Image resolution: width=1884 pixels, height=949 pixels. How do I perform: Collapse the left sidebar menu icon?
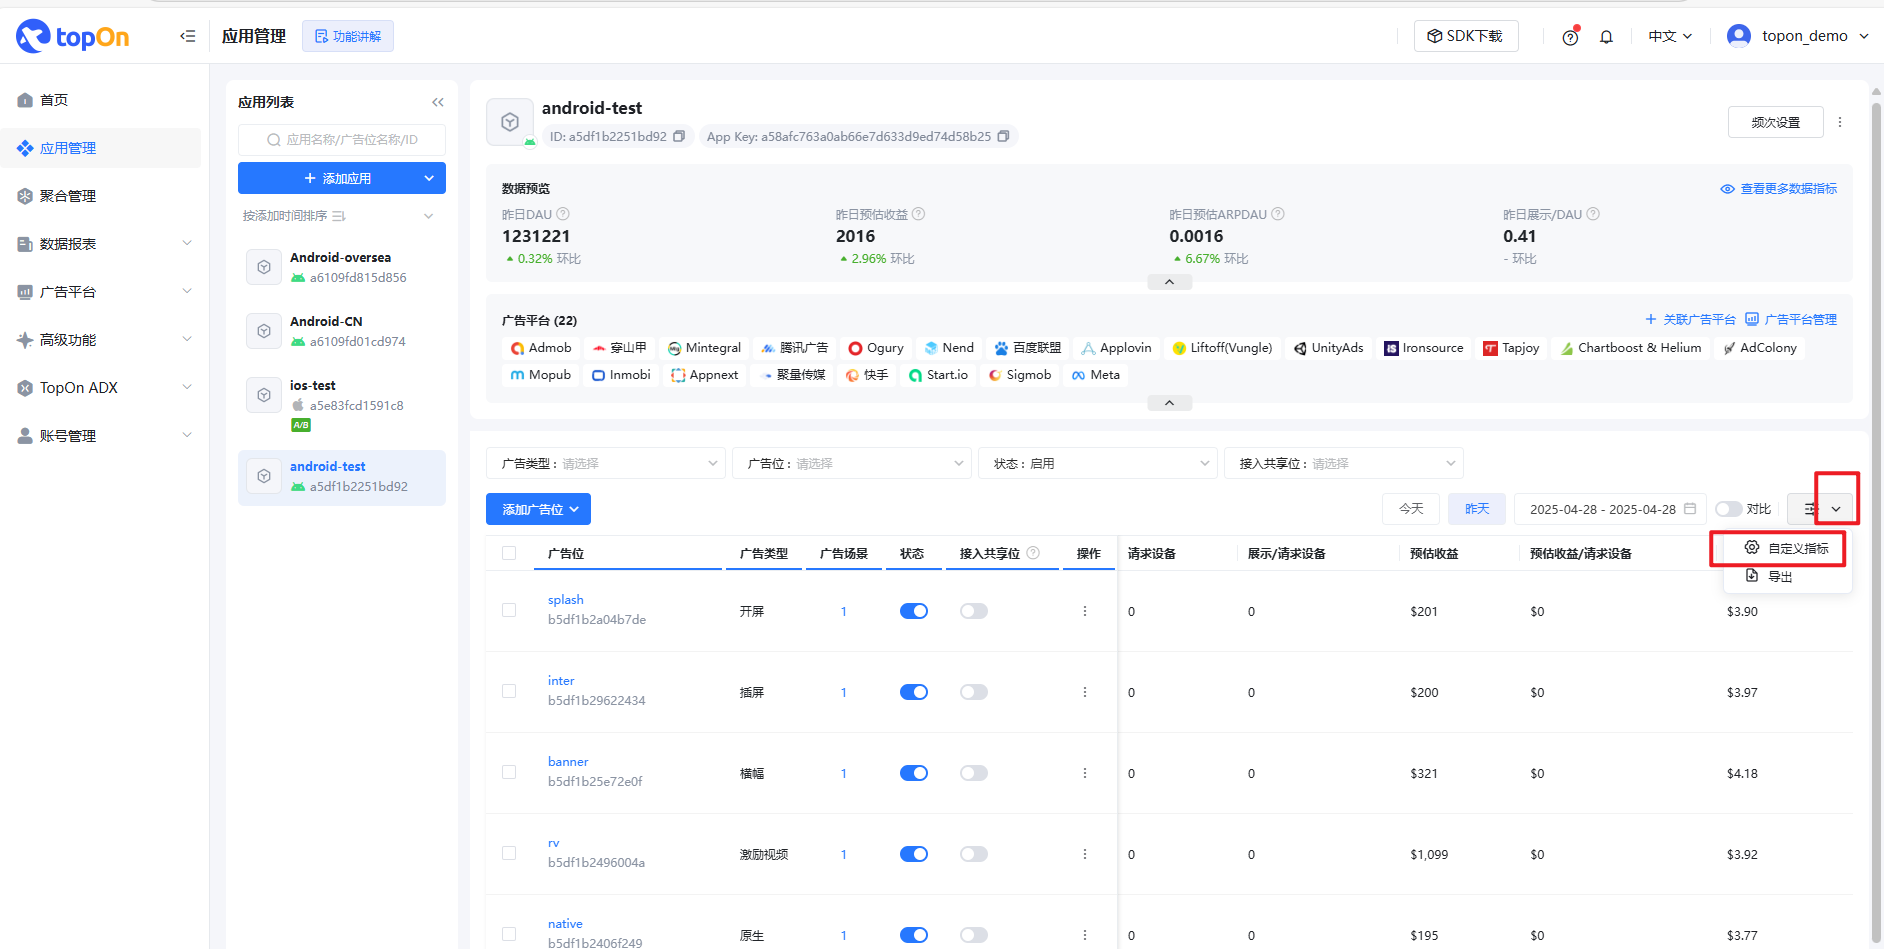(187, 36)
